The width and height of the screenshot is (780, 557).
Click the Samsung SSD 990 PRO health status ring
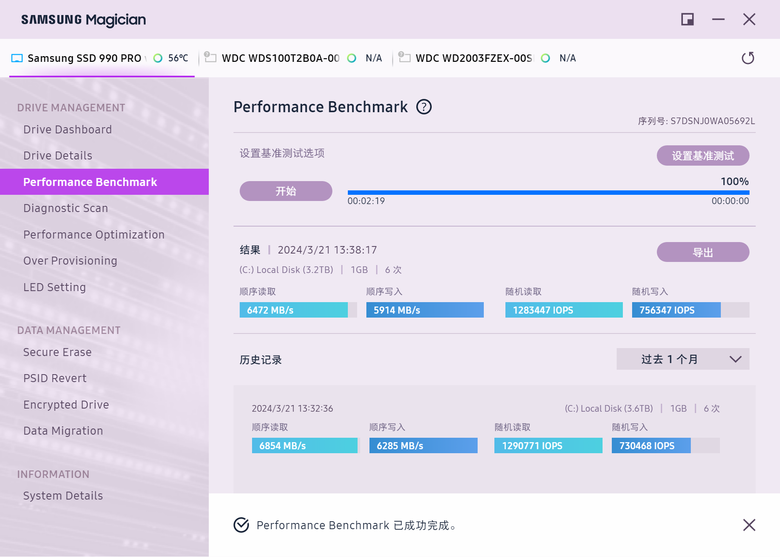point(158,58)
